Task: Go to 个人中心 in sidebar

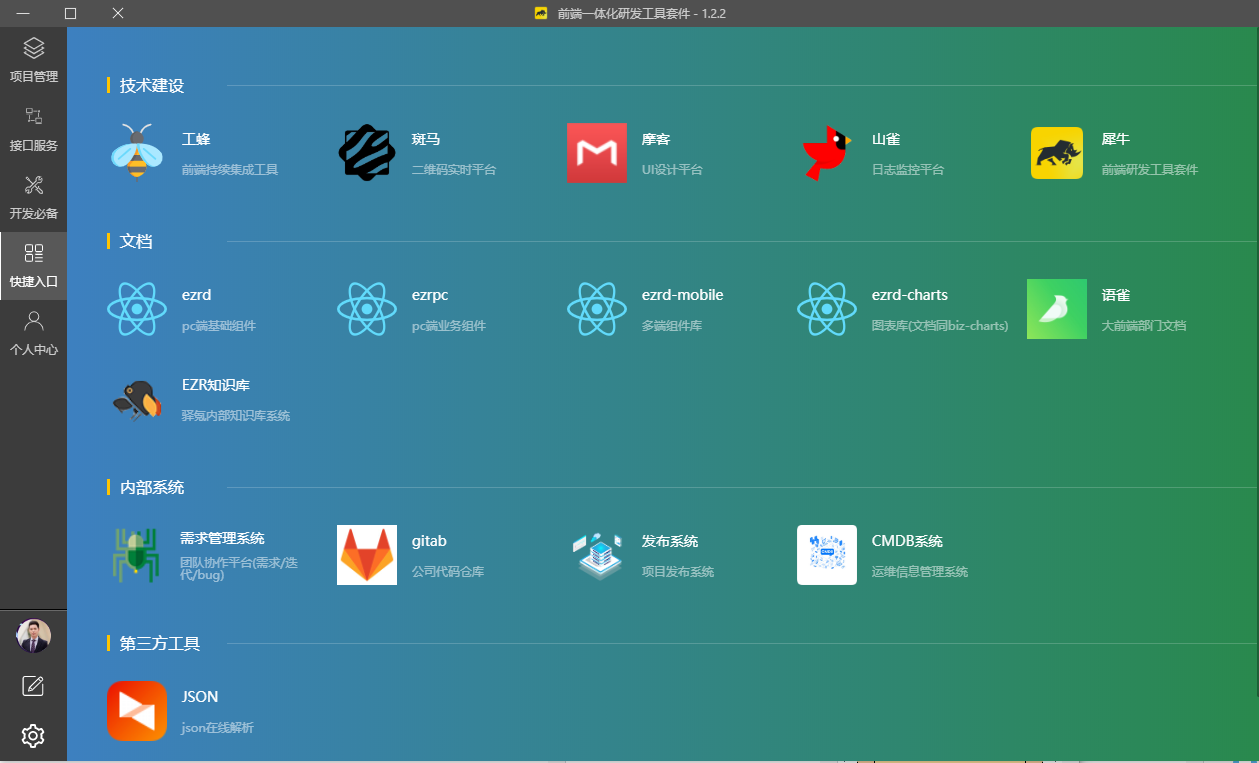Action: coord(34,333)
